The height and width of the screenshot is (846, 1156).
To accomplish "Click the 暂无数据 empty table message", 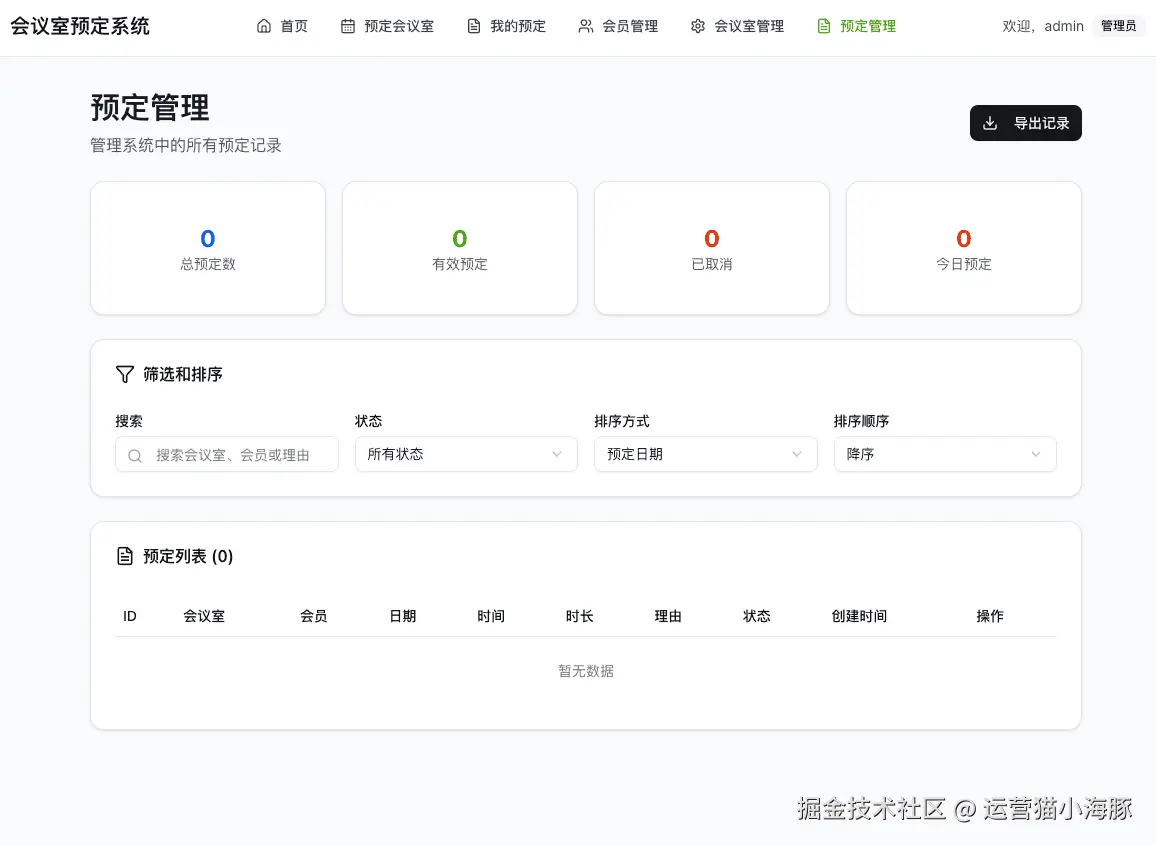I will tap(586, 671).
